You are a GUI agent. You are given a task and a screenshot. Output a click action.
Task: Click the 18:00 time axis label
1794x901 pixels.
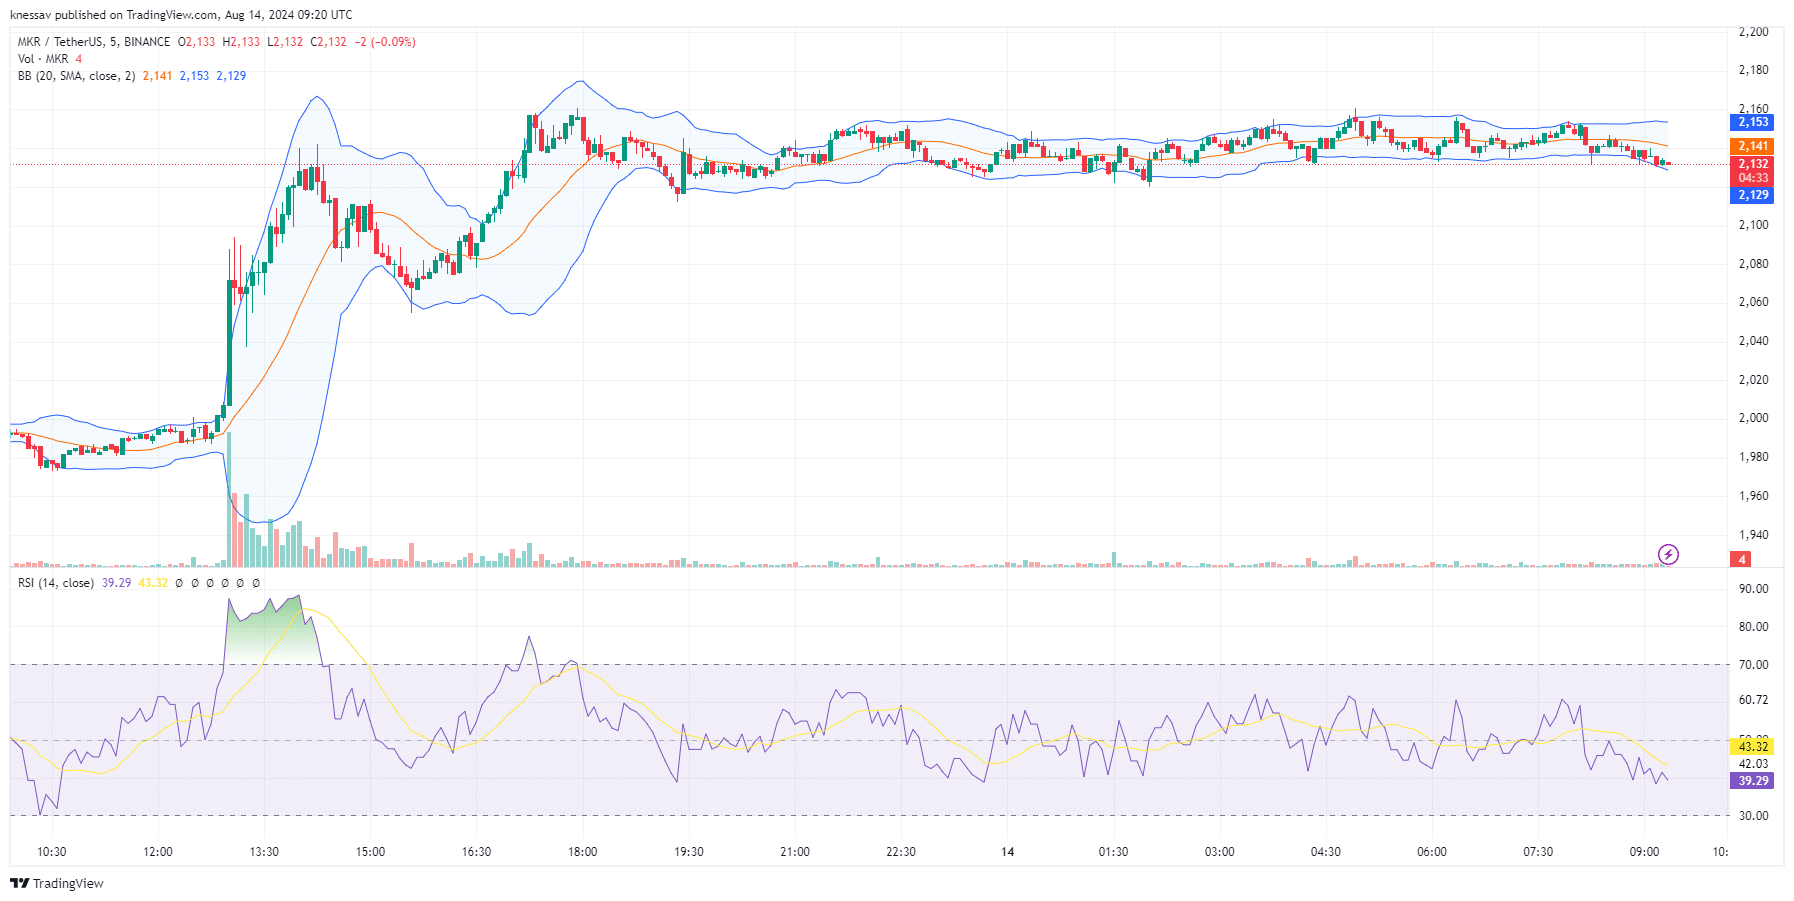[583, 852]
